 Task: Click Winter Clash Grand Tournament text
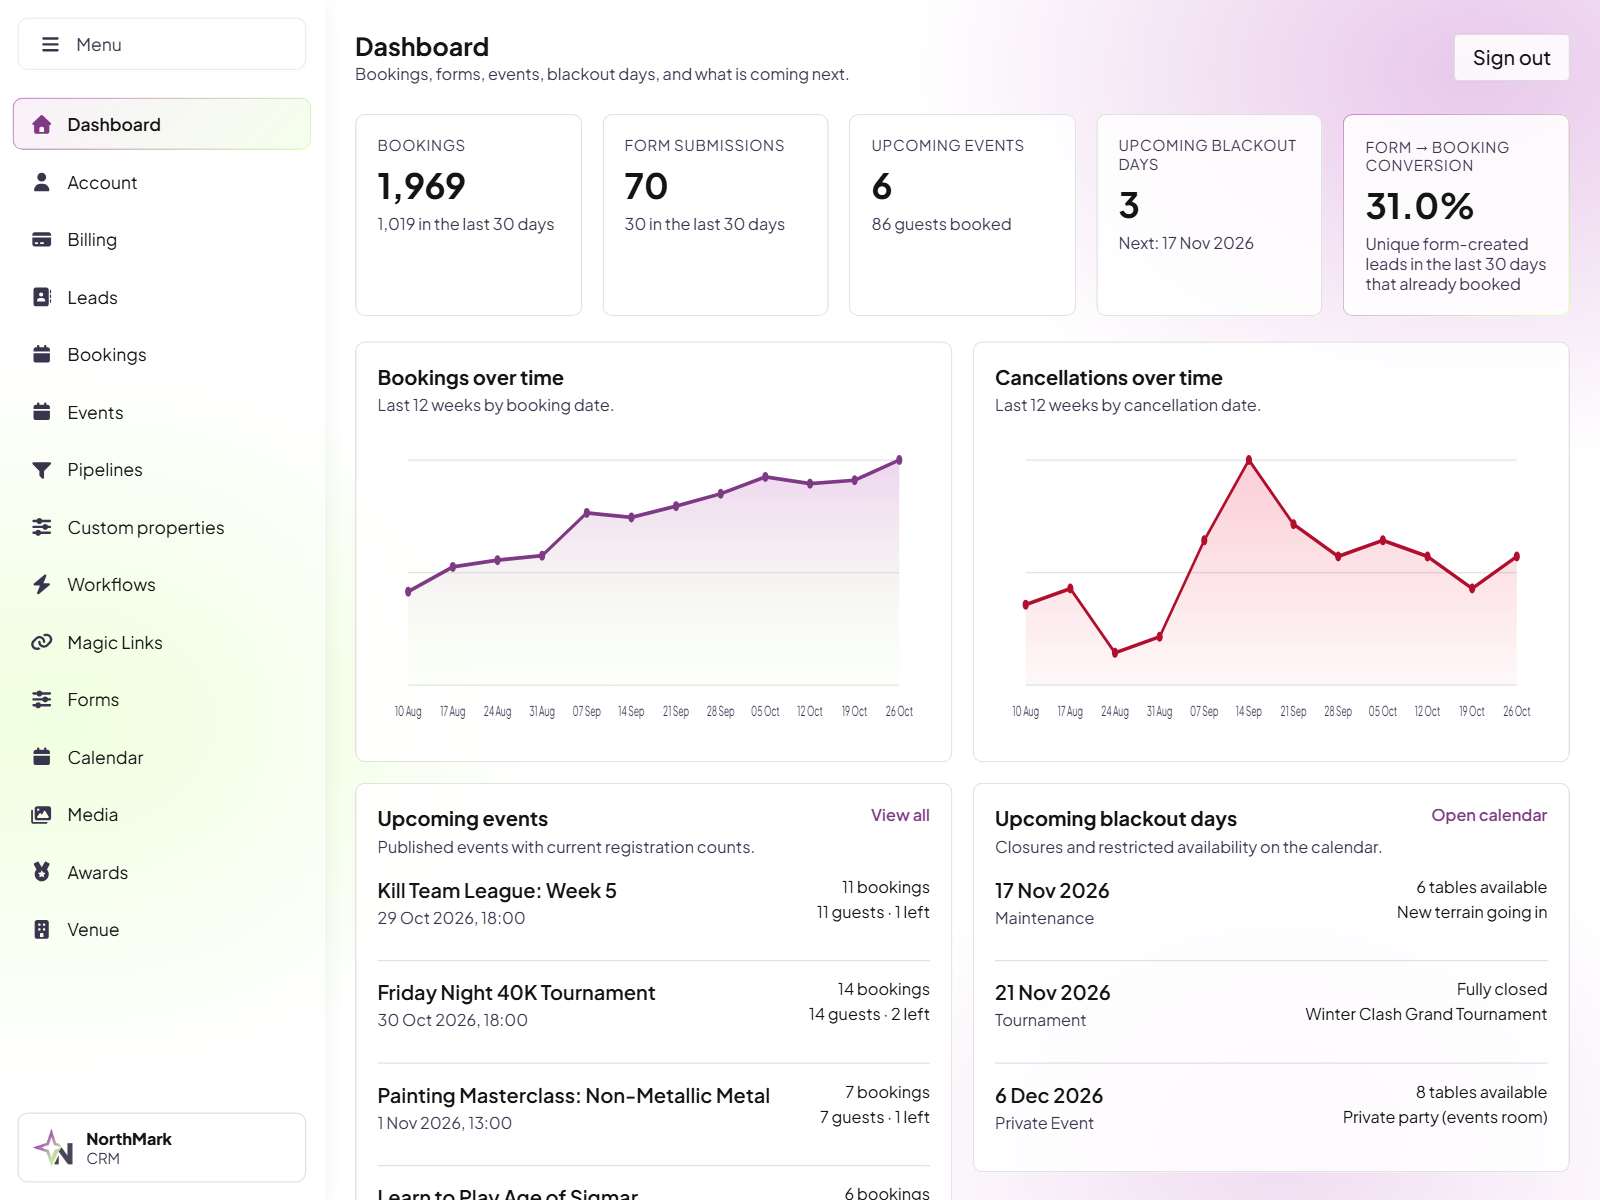1426,1014
